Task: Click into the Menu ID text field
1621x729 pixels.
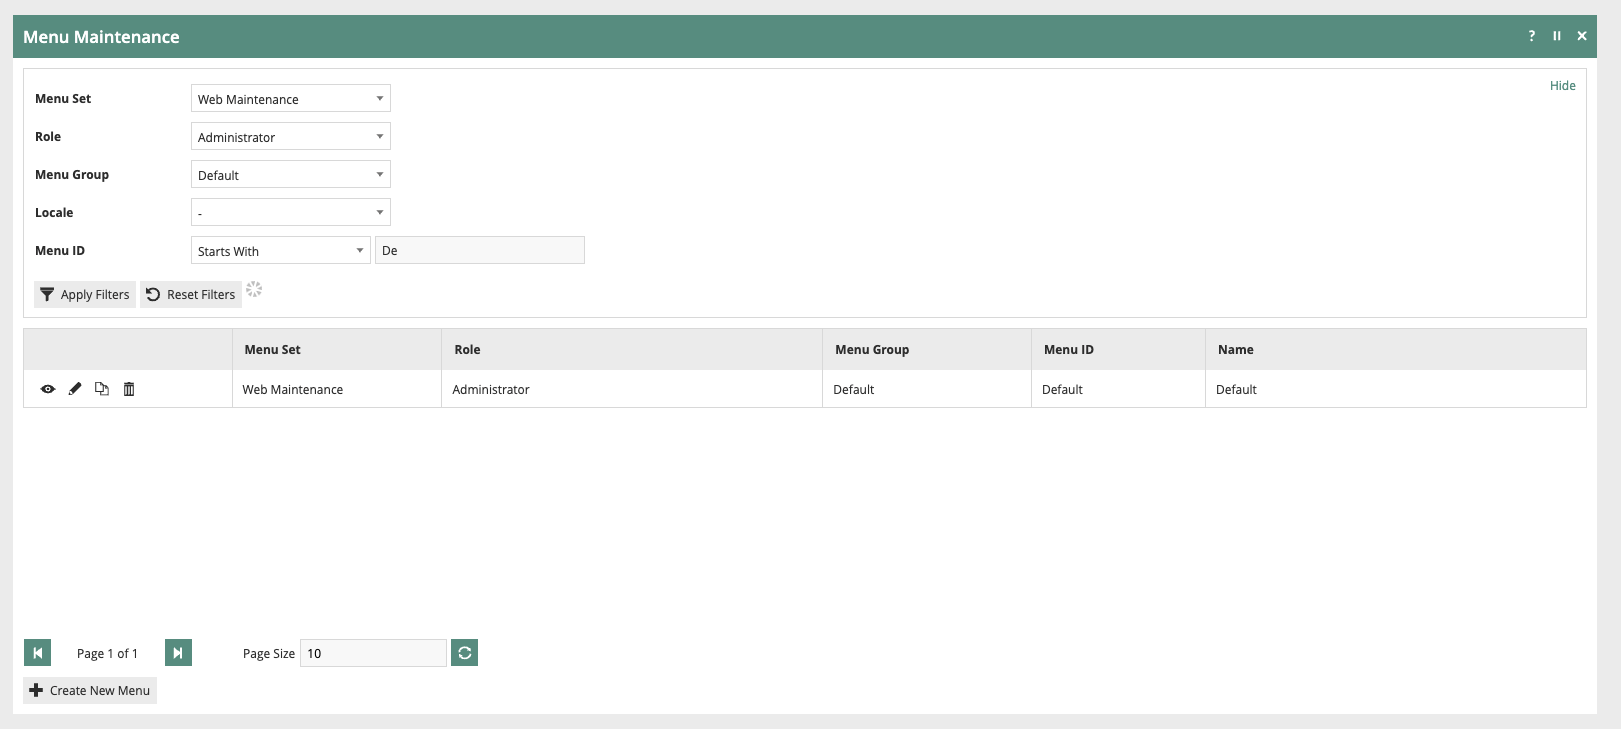Action: coord(479,251)
